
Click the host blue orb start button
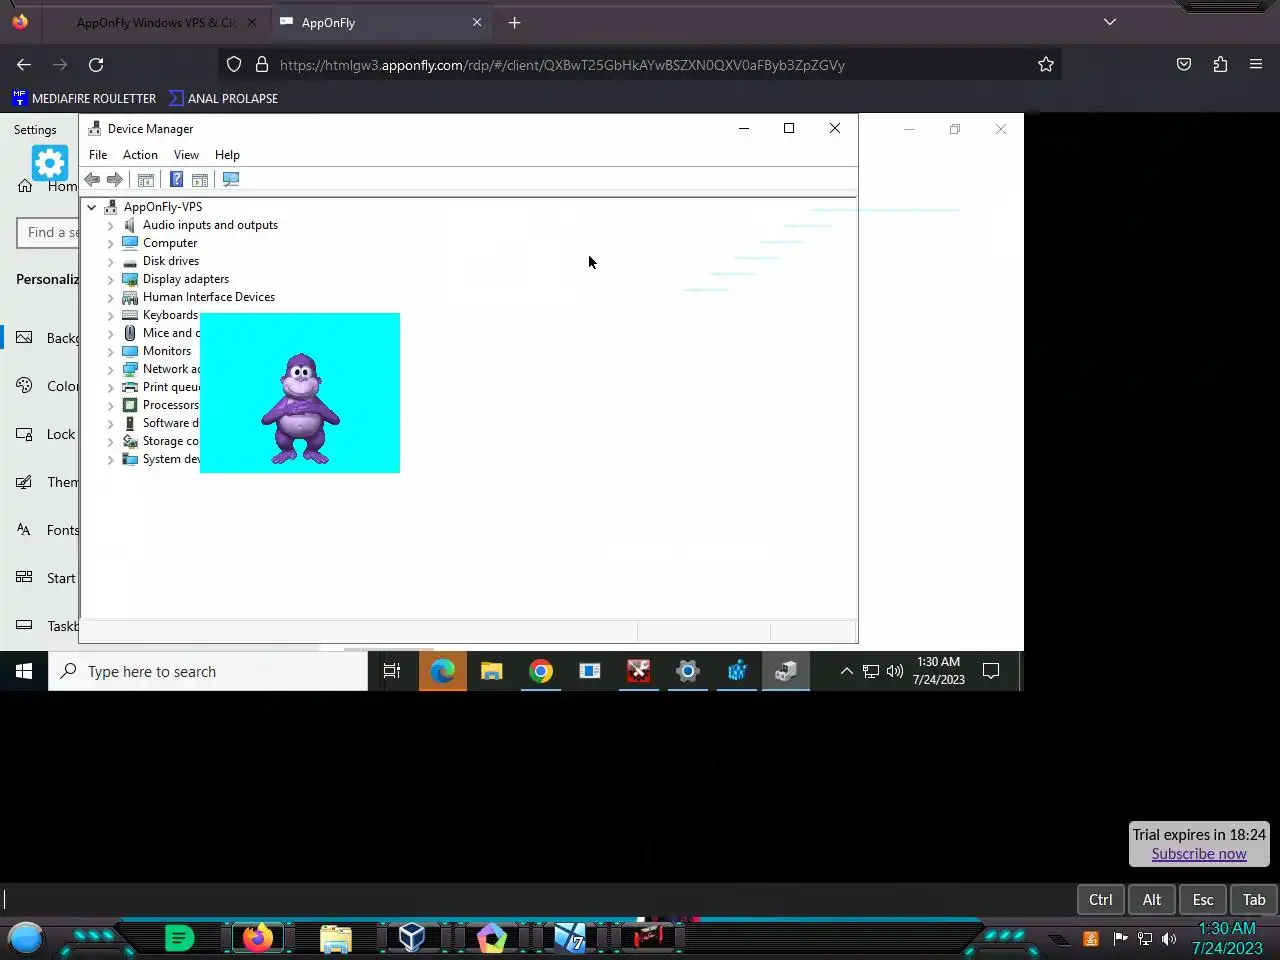click(26, 938)
